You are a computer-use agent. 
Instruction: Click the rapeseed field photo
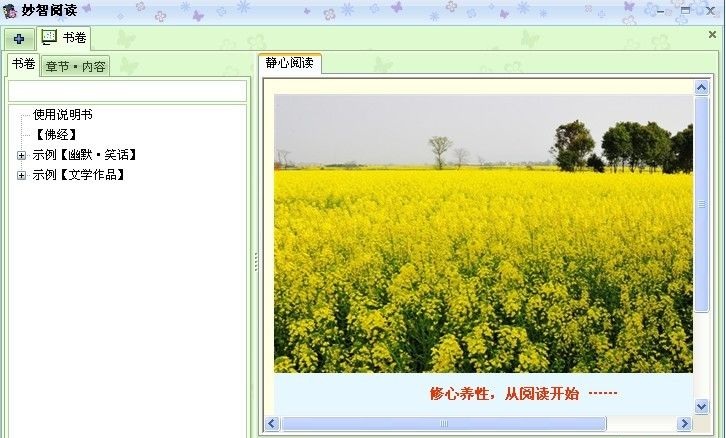483,233
